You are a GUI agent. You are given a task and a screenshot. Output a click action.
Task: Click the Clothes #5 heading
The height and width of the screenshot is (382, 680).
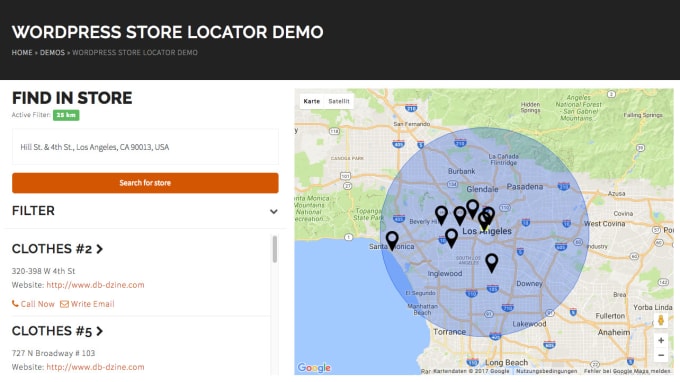click(52, 331)
